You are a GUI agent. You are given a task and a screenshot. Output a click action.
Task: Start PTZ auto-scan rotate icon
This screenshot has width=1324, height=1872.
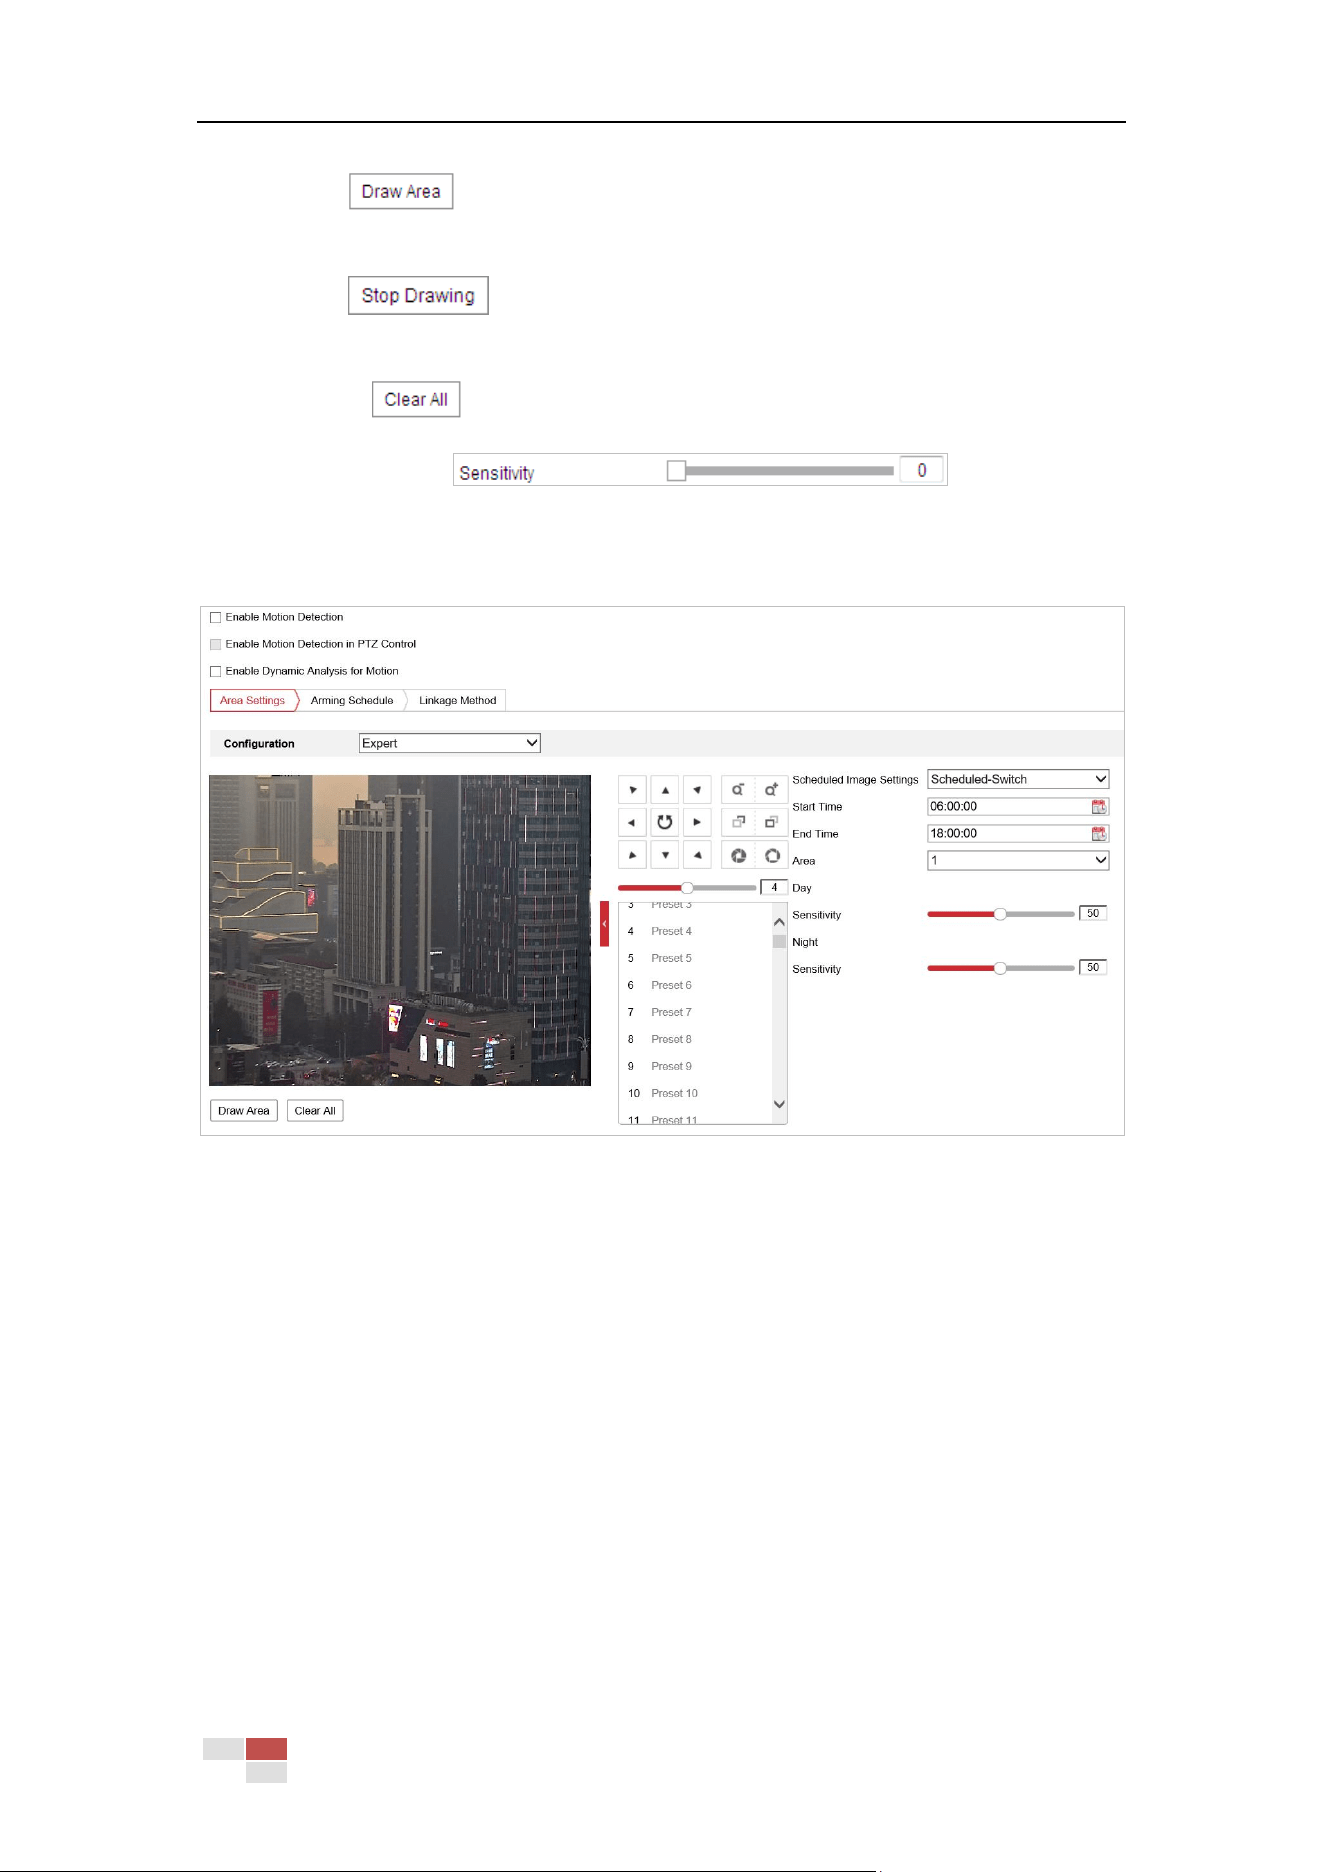(x=665, y=823)
